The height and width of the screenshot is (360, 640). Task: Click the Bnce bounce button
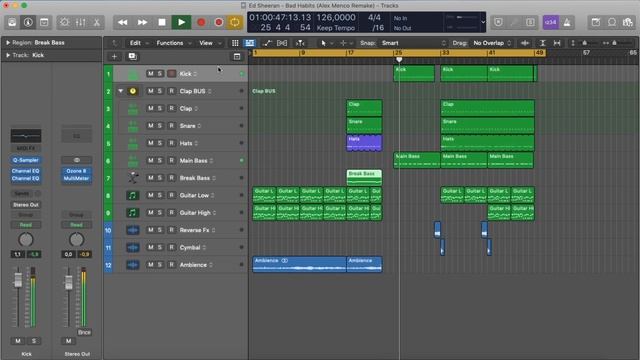[x=84, y=332]
